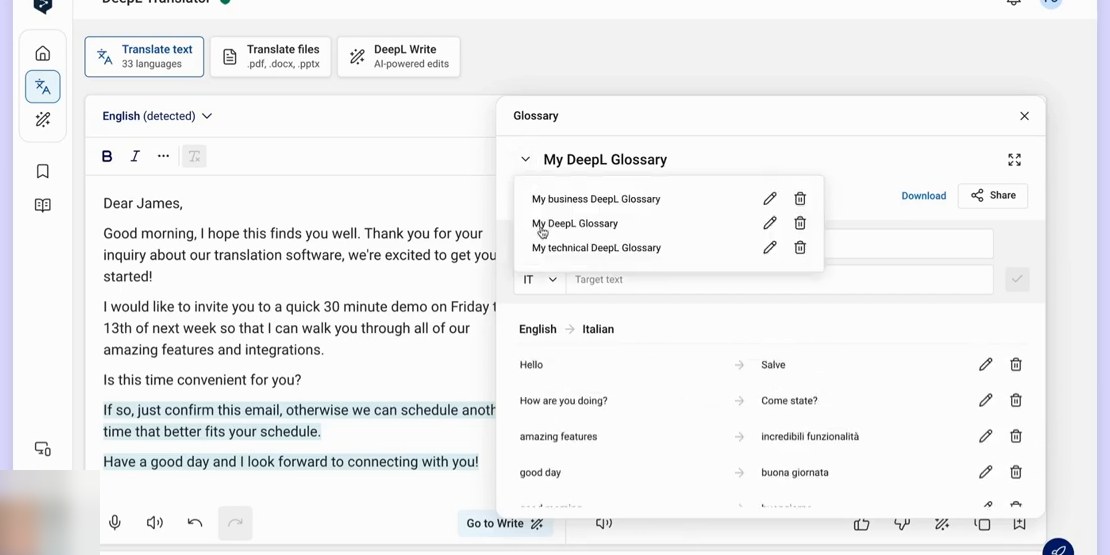This screenshot has width=1110, height=555.
Task: Click the DeepL logo at top left
Action: coord(43,6)
